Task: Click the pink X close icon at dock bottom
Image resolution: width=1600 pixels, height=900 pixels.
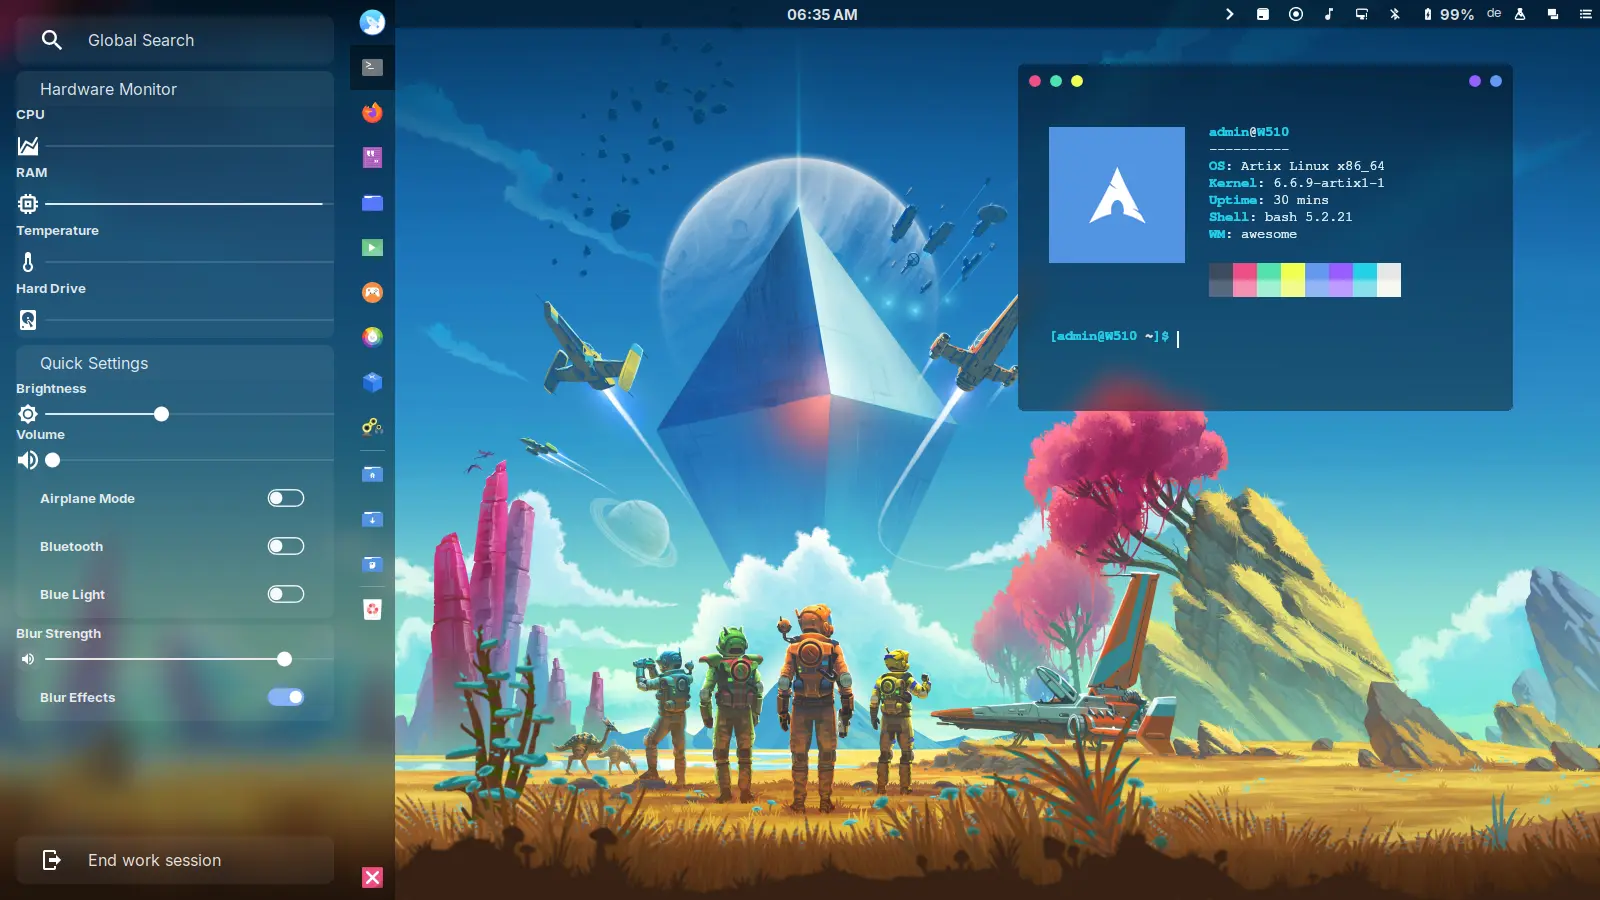Action: (372, 877)
